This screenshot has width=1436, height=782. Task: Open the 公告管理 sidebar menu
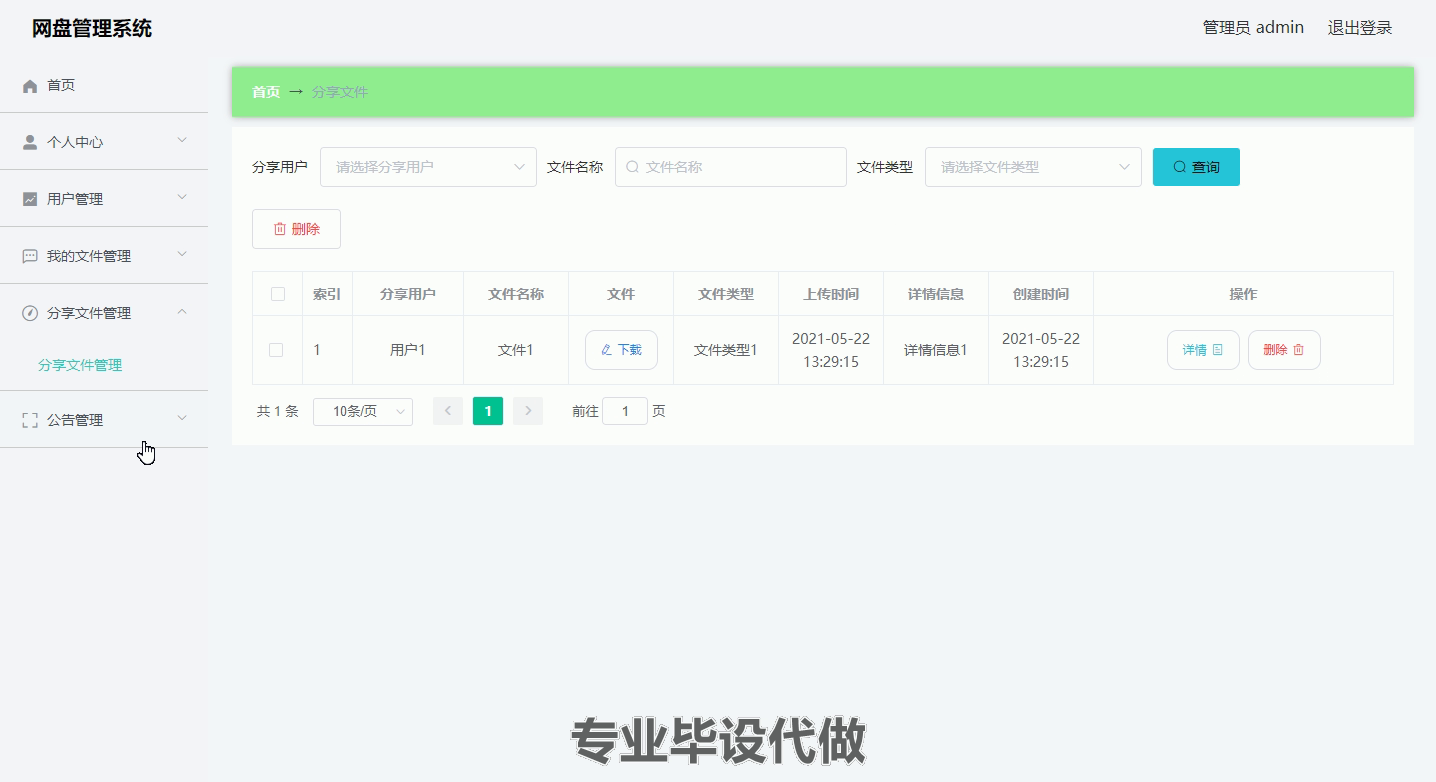pyautogui.click(x=104, y=420)
